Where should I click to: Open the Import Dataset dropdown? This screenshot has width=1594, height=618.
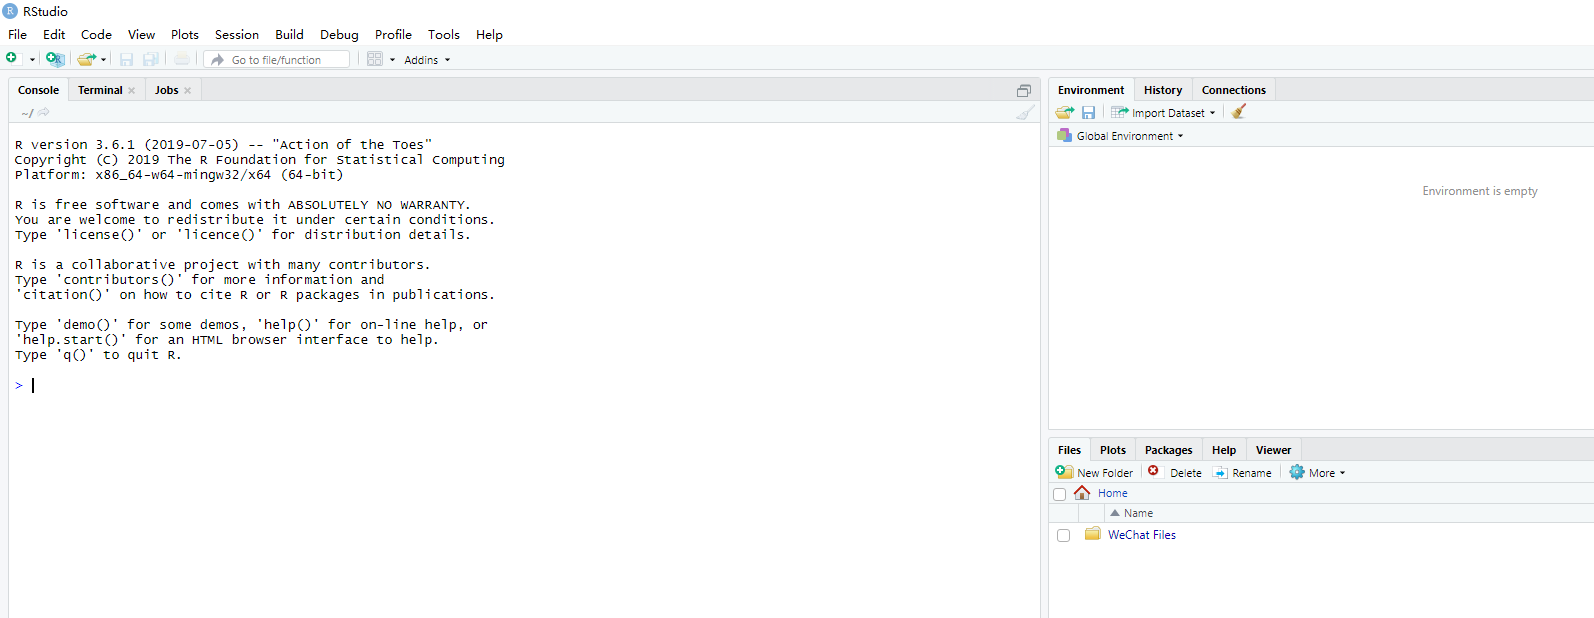point(1164,113)
